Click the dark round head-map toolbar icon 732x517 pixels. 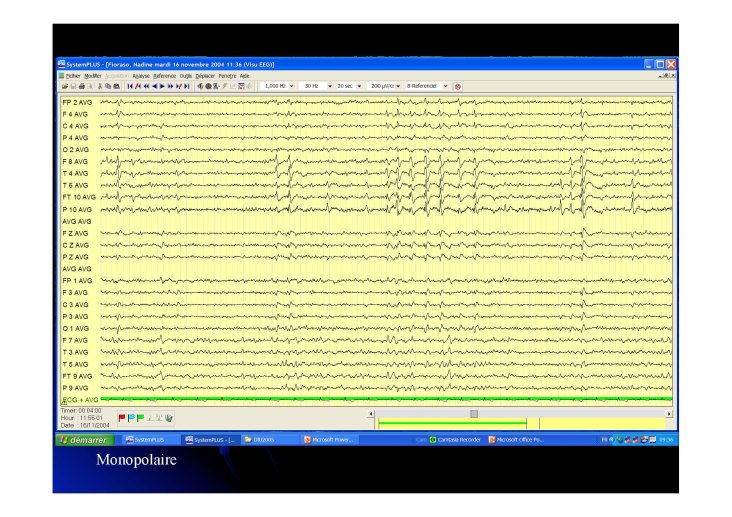(x=208, y=86)
